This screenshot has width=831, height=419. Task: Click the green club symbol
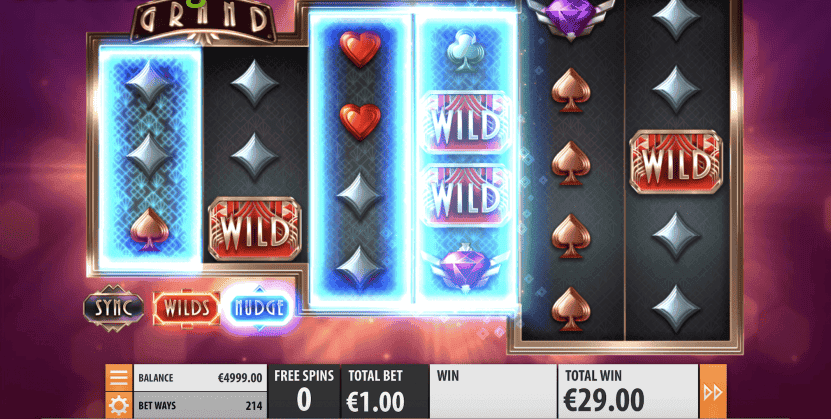coord(464,50)
